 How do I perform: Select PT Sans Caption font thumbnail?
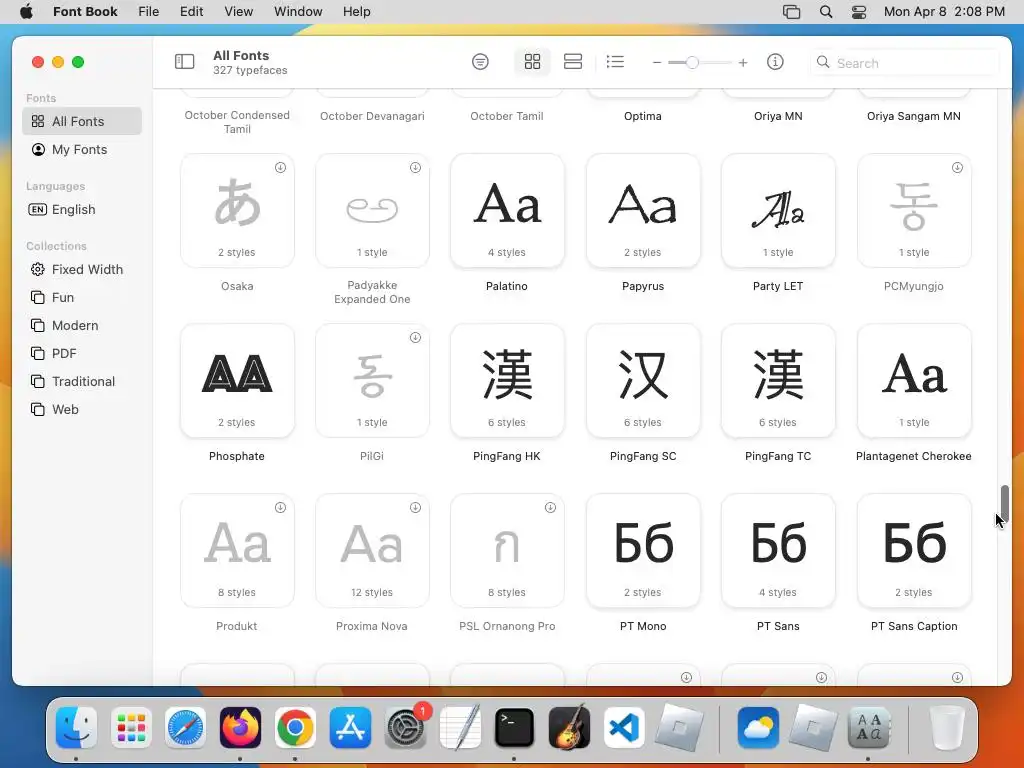pos(914,551)
